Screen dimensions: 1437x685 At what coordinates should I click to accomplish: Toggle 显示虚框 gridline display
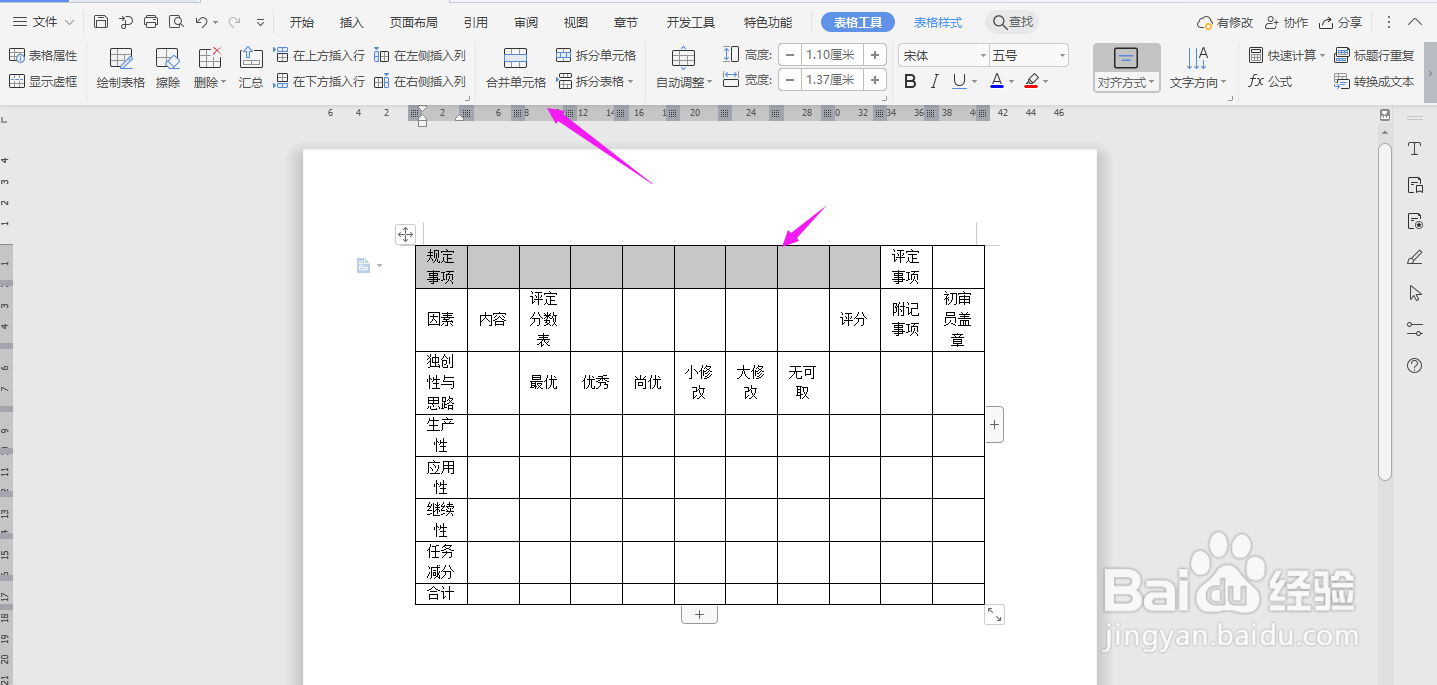tap(44, 81)
